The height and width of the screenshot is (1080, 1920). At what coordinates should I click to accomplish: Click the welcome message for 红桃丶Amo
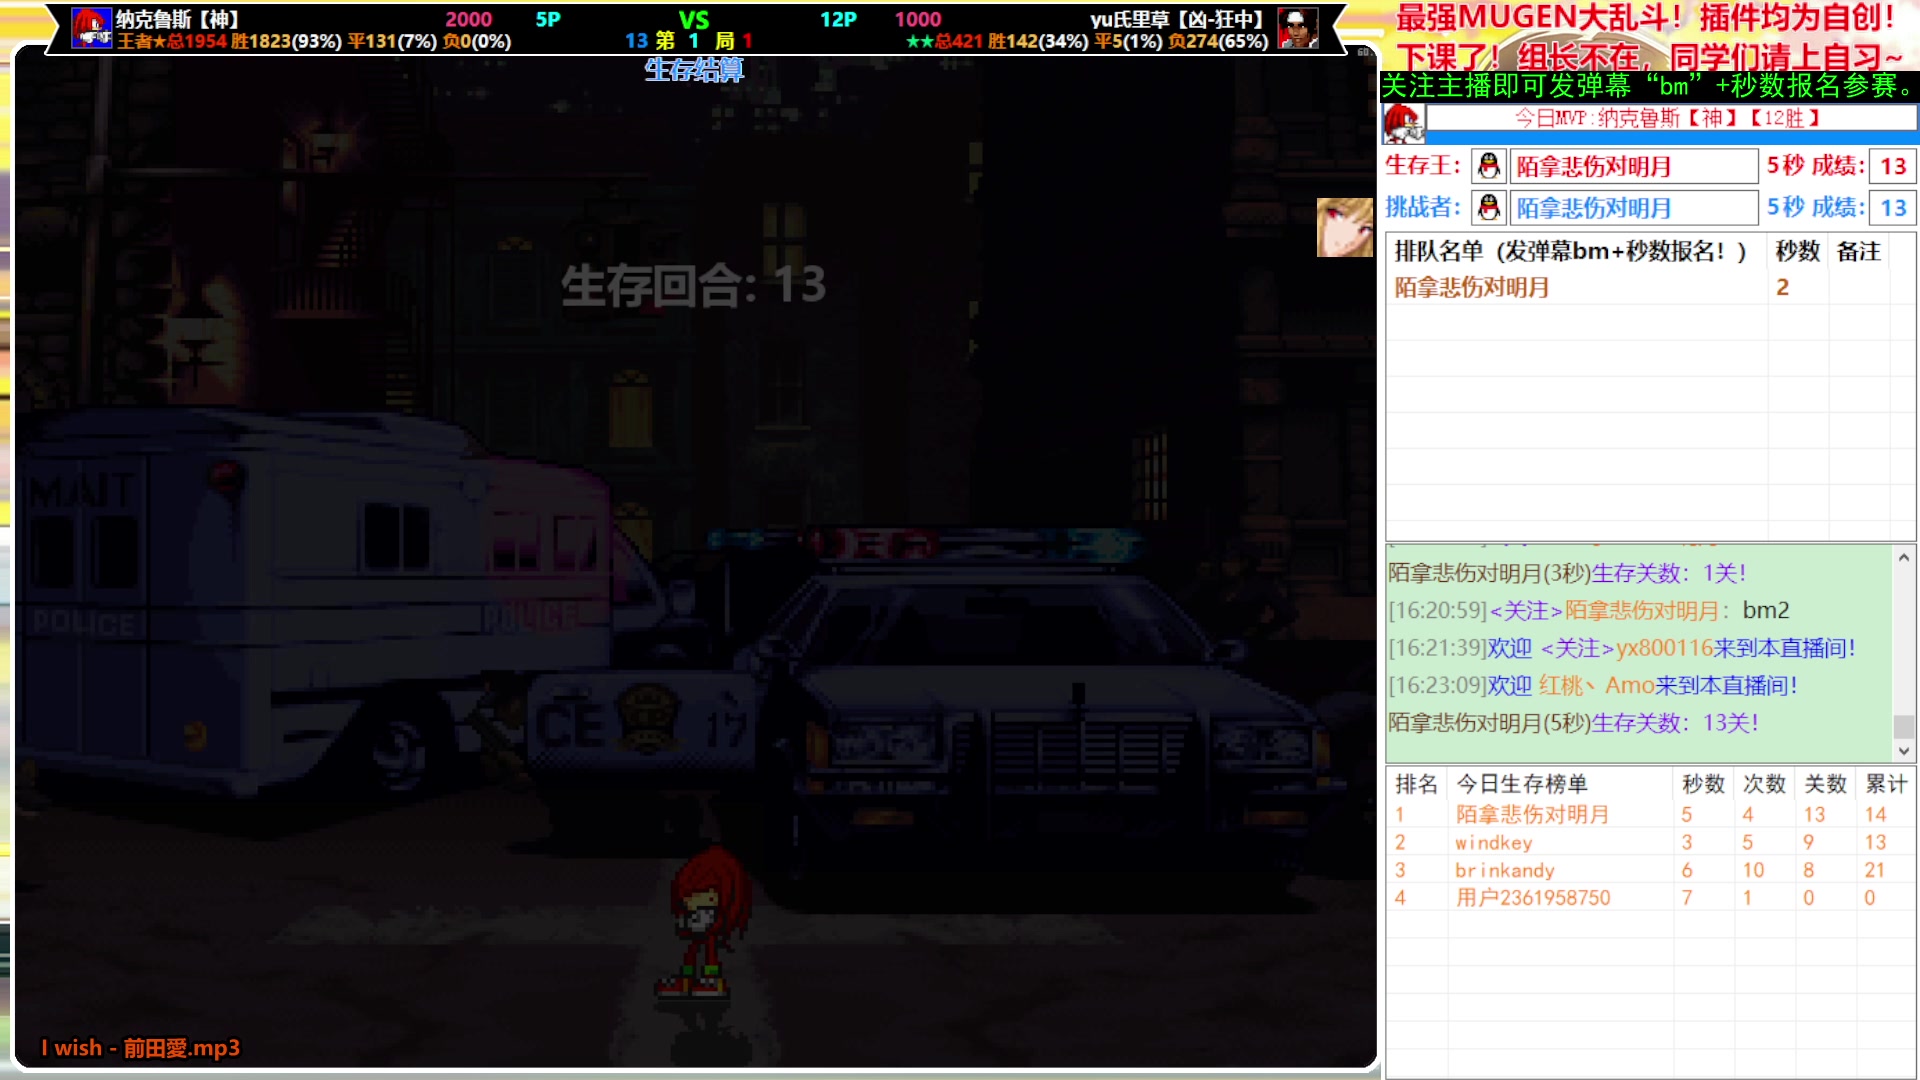[x=1593, y=685]
